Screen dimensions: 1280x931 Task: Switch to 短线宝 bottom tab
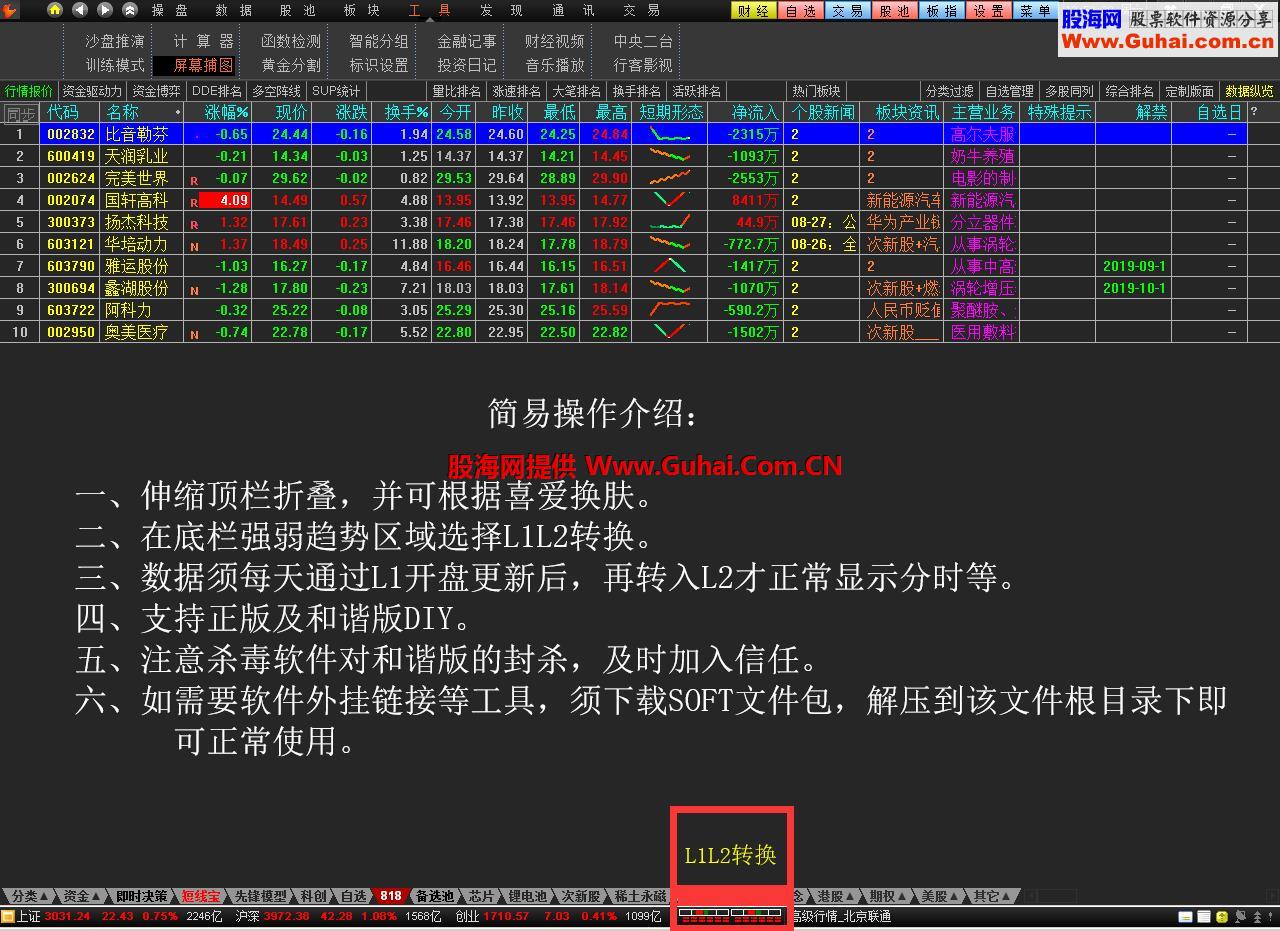point(199,896)
